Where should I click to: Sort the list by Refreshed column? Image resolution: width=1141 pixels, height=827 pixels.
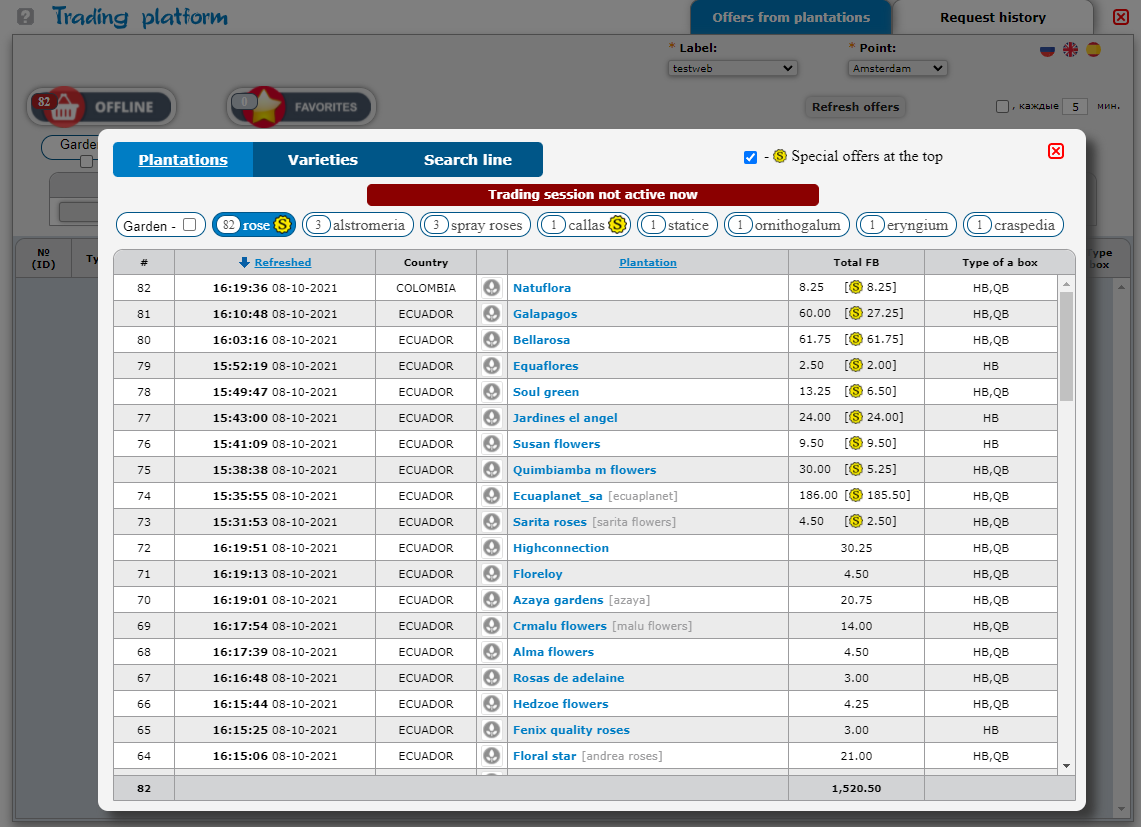pyautogui.click(x=282, y=262)
